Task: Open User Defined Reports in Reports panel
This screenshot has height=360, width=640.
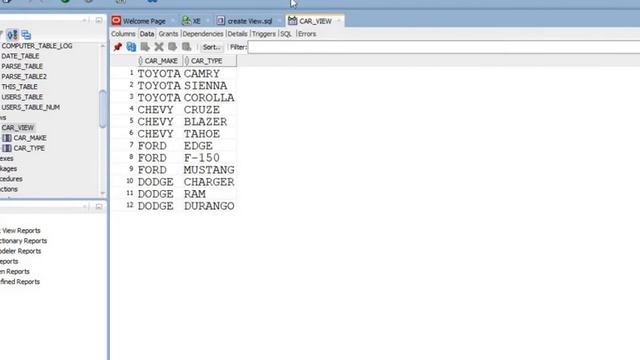Action: tap(20, 282)
